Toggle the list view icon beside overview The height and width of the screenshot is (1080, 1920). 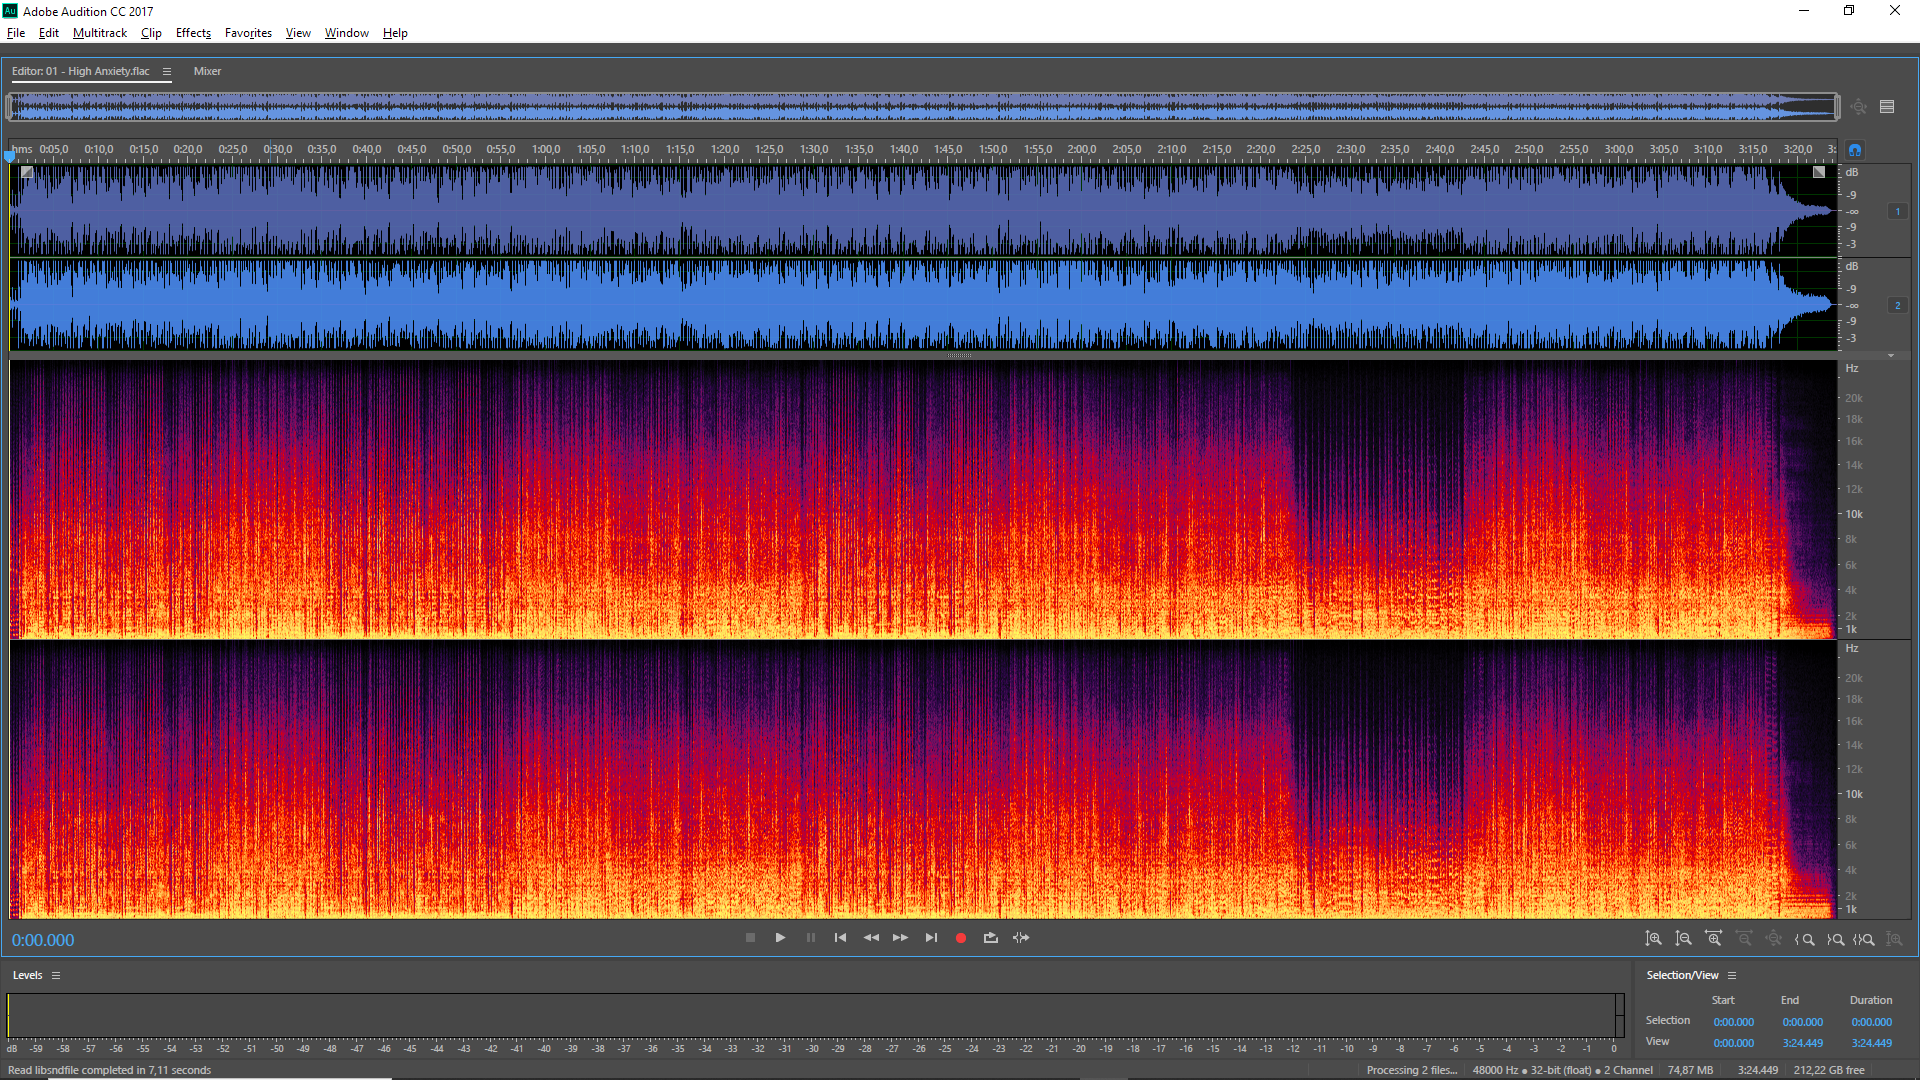1887,107
